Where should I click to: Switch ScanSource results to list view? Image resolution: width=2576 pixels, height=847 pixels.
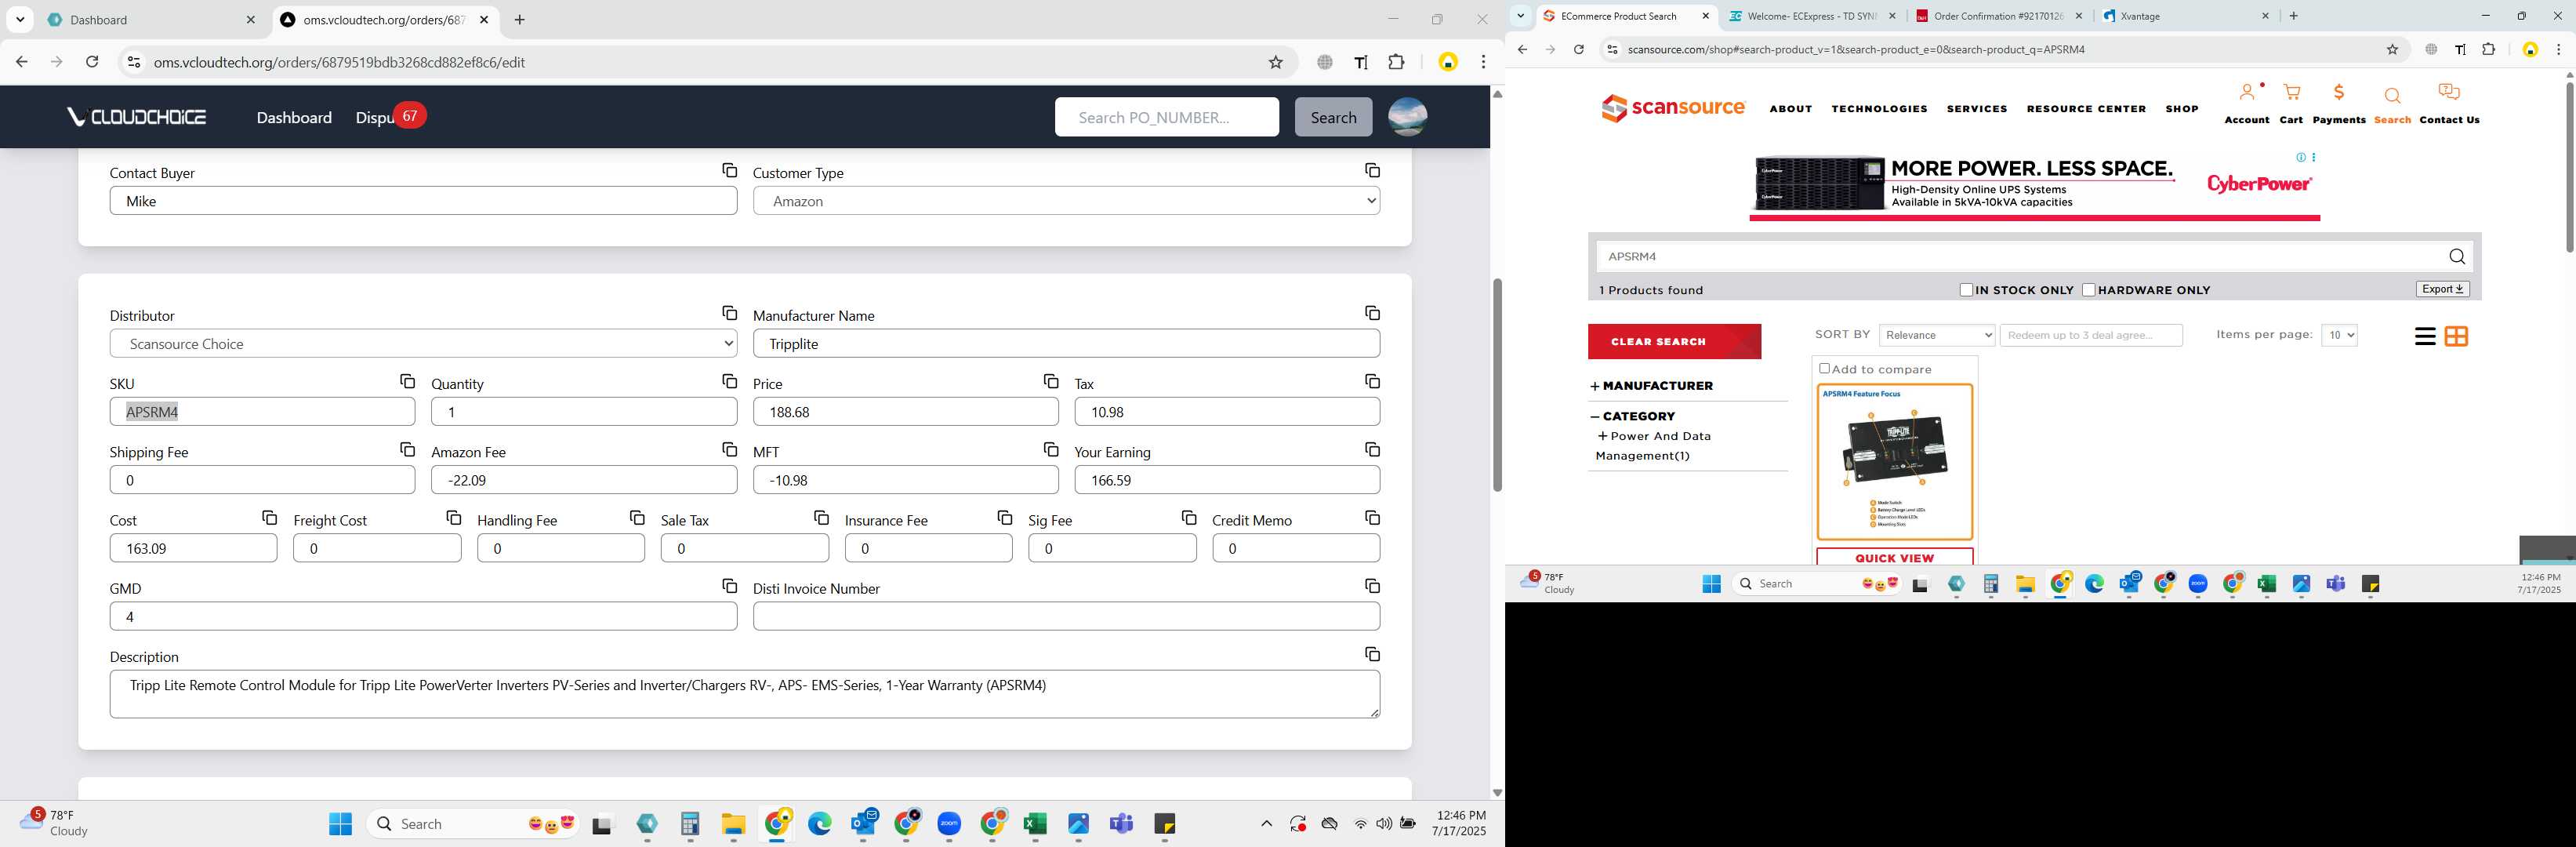click(2425, 337)
